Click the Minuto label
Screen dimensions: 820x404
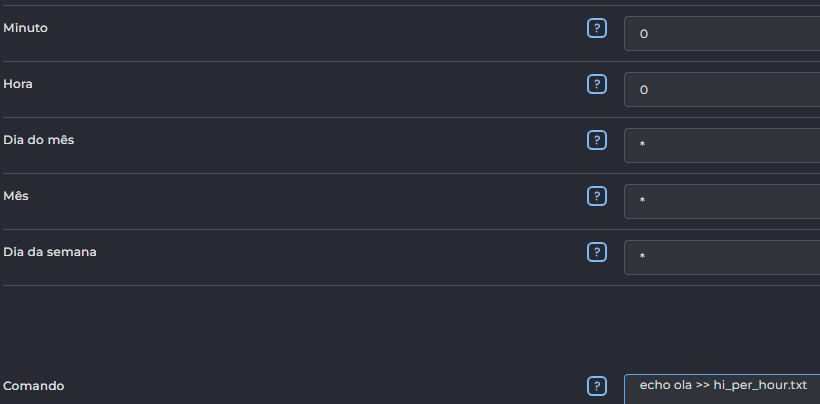coord(25,28)
